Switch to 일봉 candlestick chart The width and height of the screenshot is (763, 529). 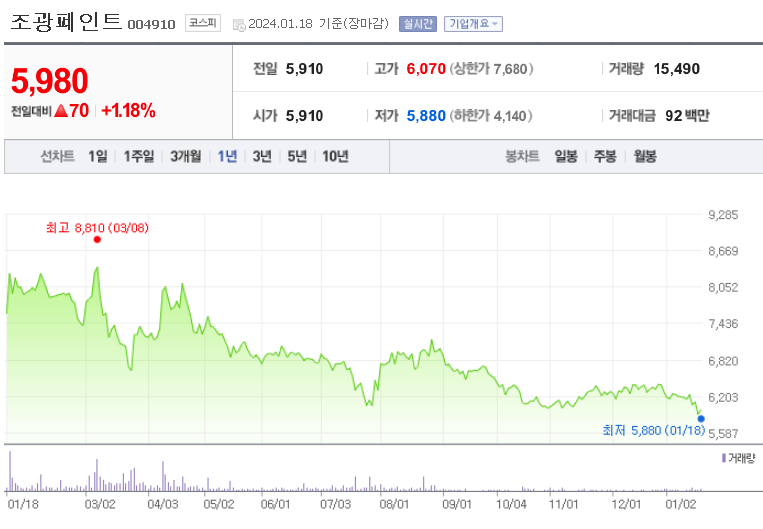click(x=566, y=156)
